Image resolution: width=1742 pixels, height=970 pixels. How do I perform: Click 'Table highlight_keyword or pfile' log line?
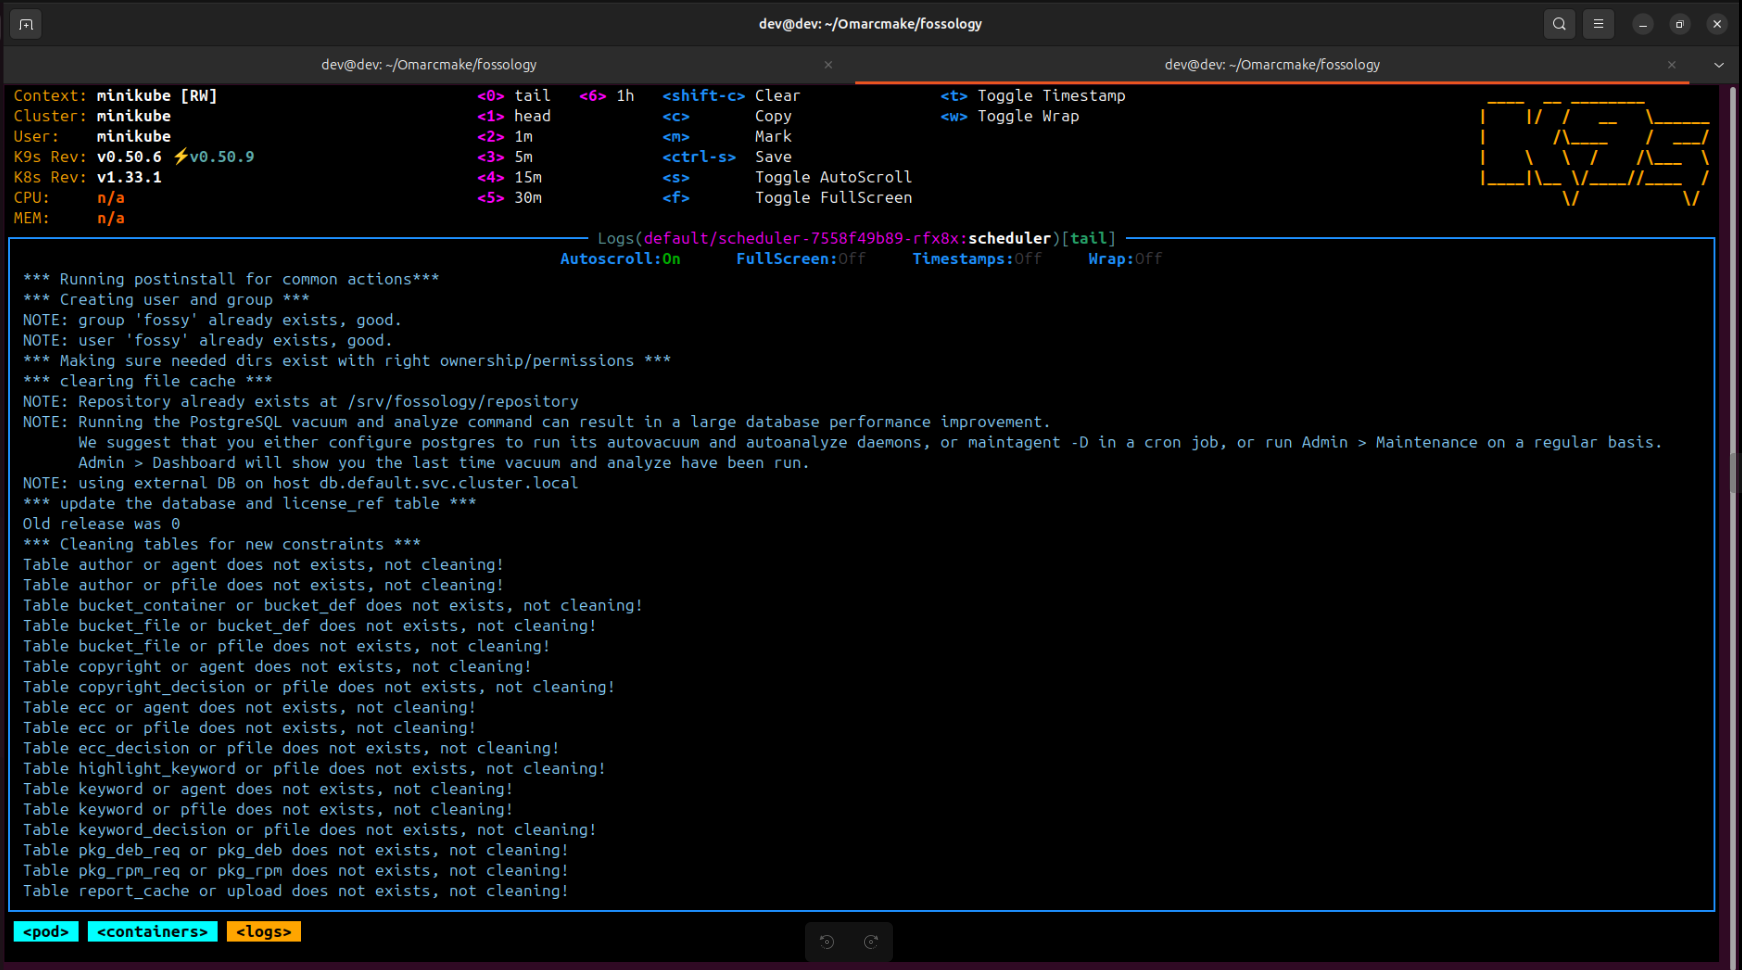point(314,768)
